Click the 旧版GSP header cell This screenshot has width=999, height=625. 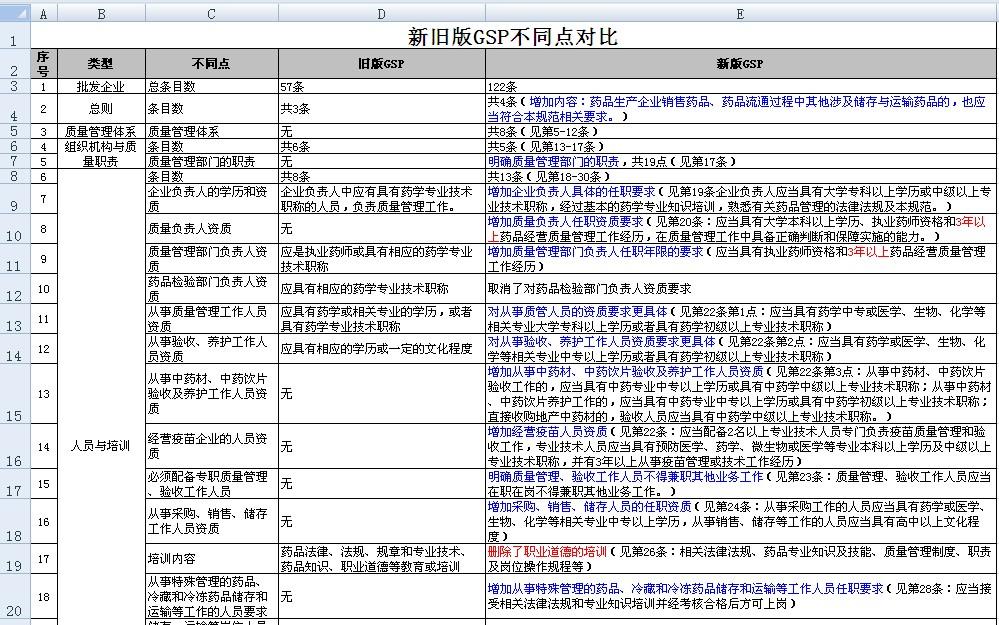(382, 64)
